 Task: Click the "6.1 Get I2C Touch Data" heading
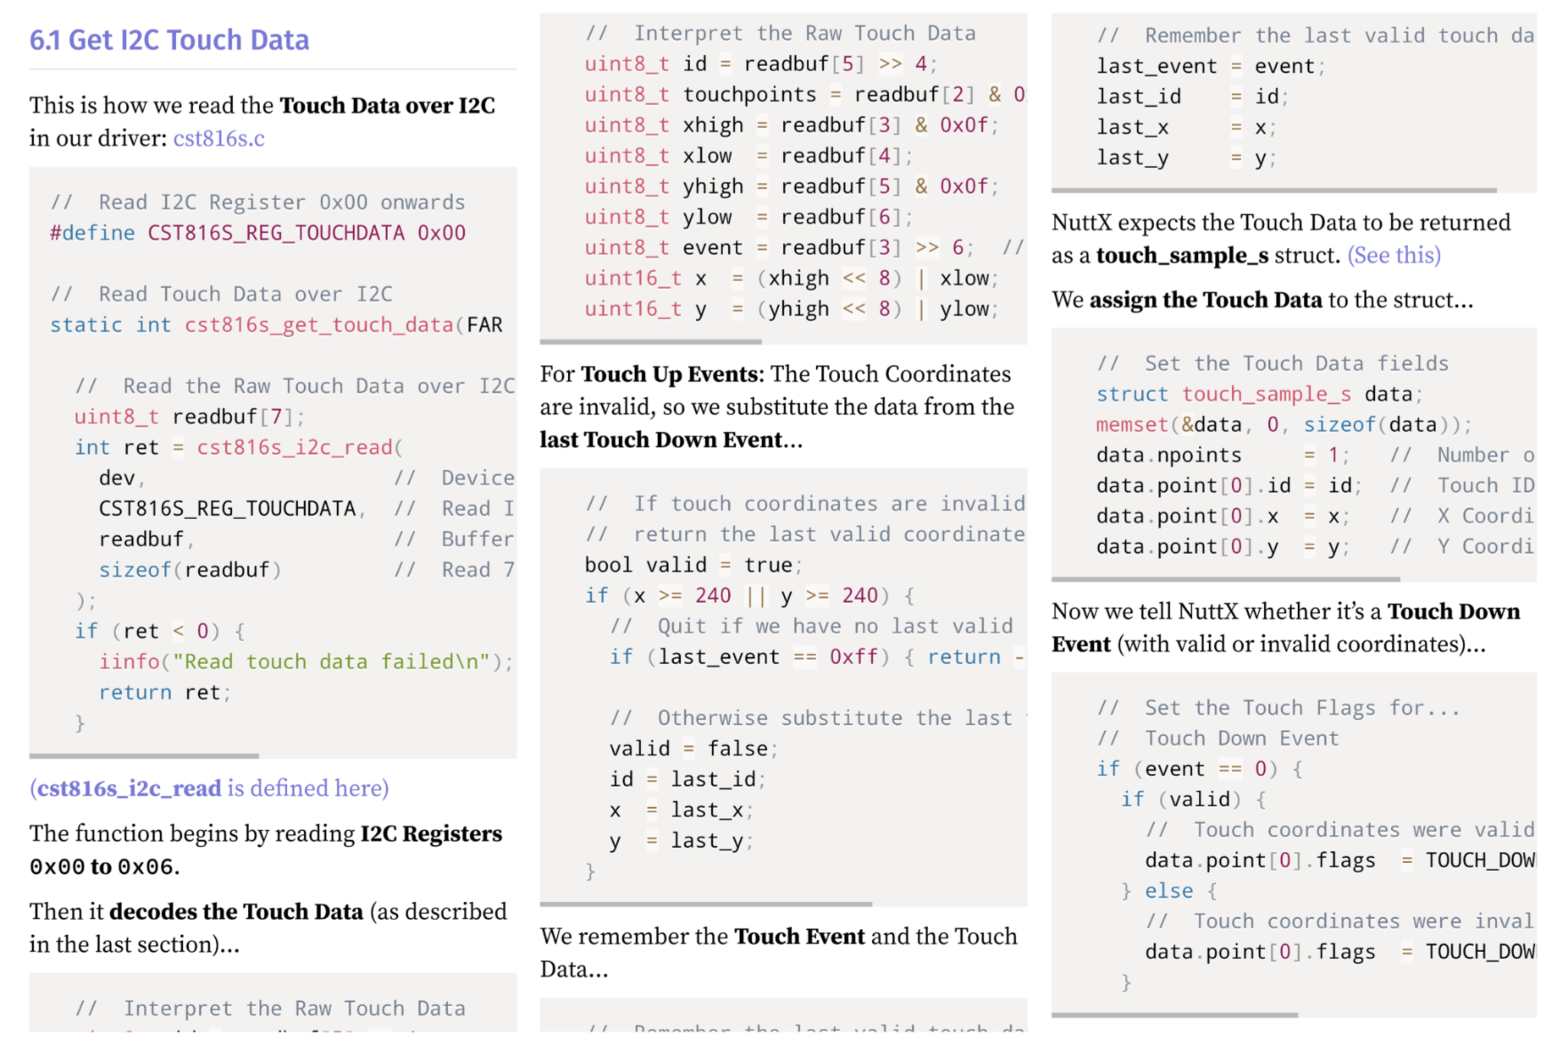(169, 40)
